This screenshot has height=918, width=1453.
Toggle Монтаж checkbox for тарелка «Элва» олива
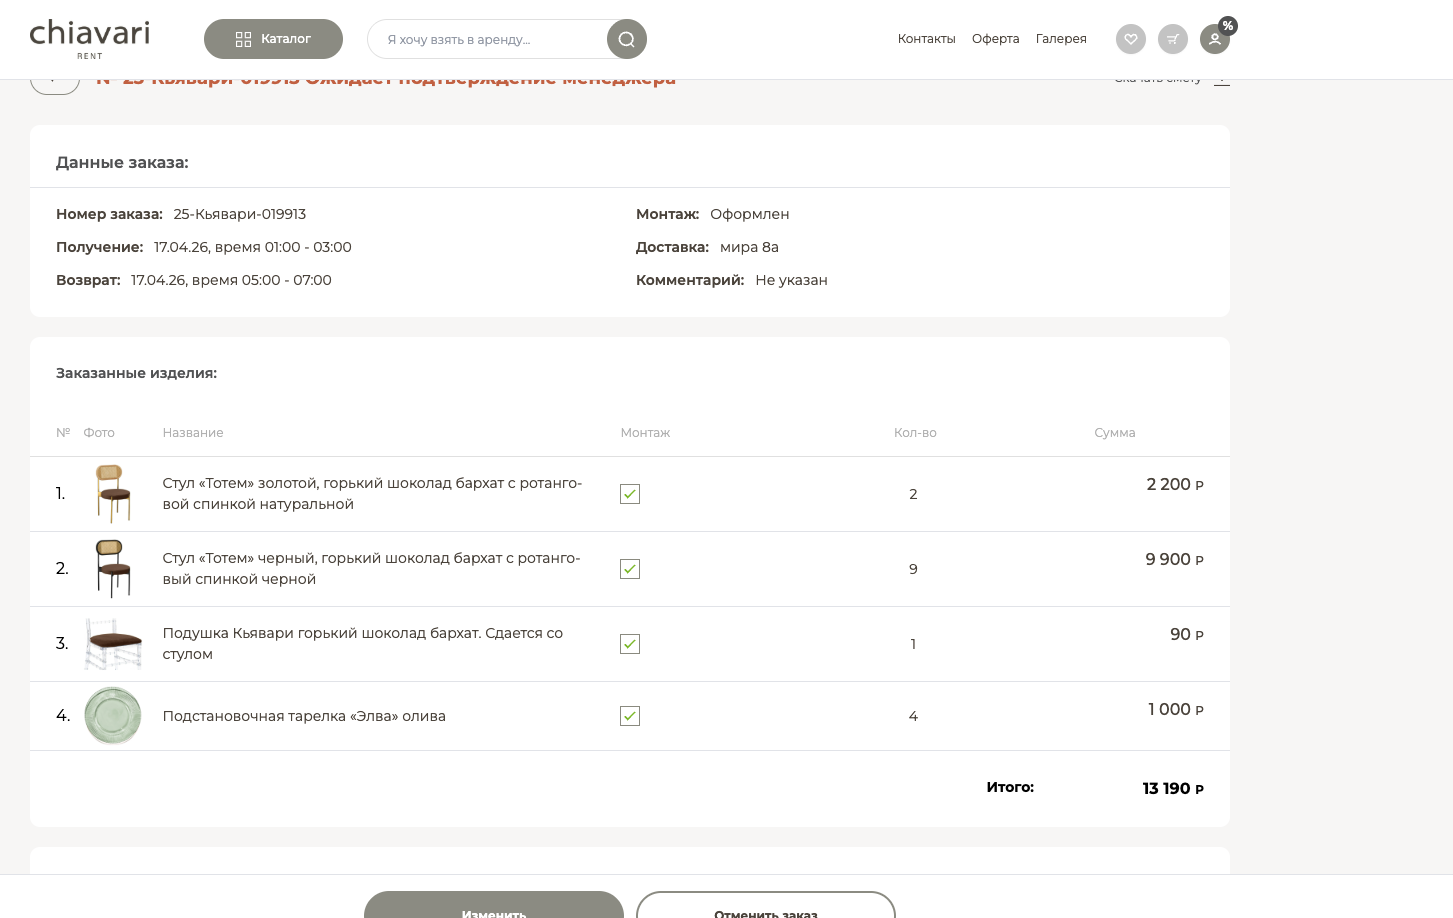coord(630,716)
